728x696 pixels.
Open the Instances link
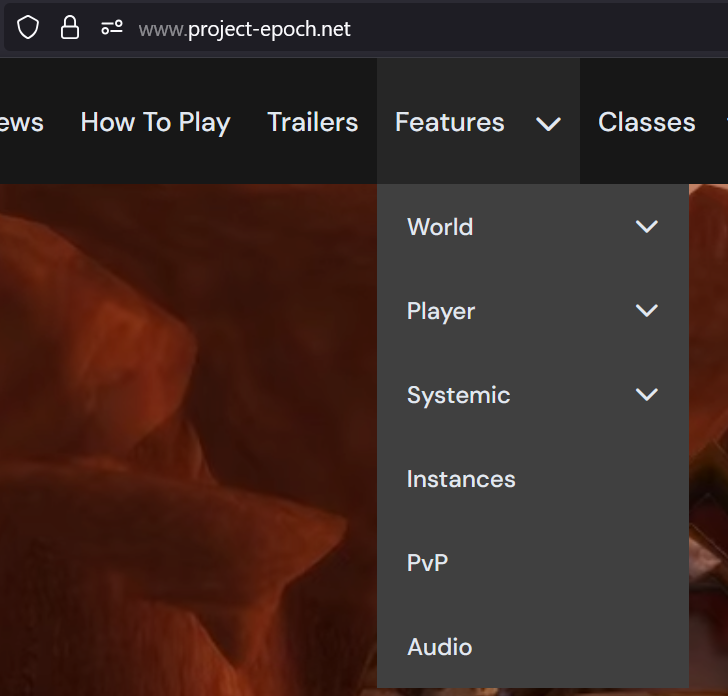461,479
